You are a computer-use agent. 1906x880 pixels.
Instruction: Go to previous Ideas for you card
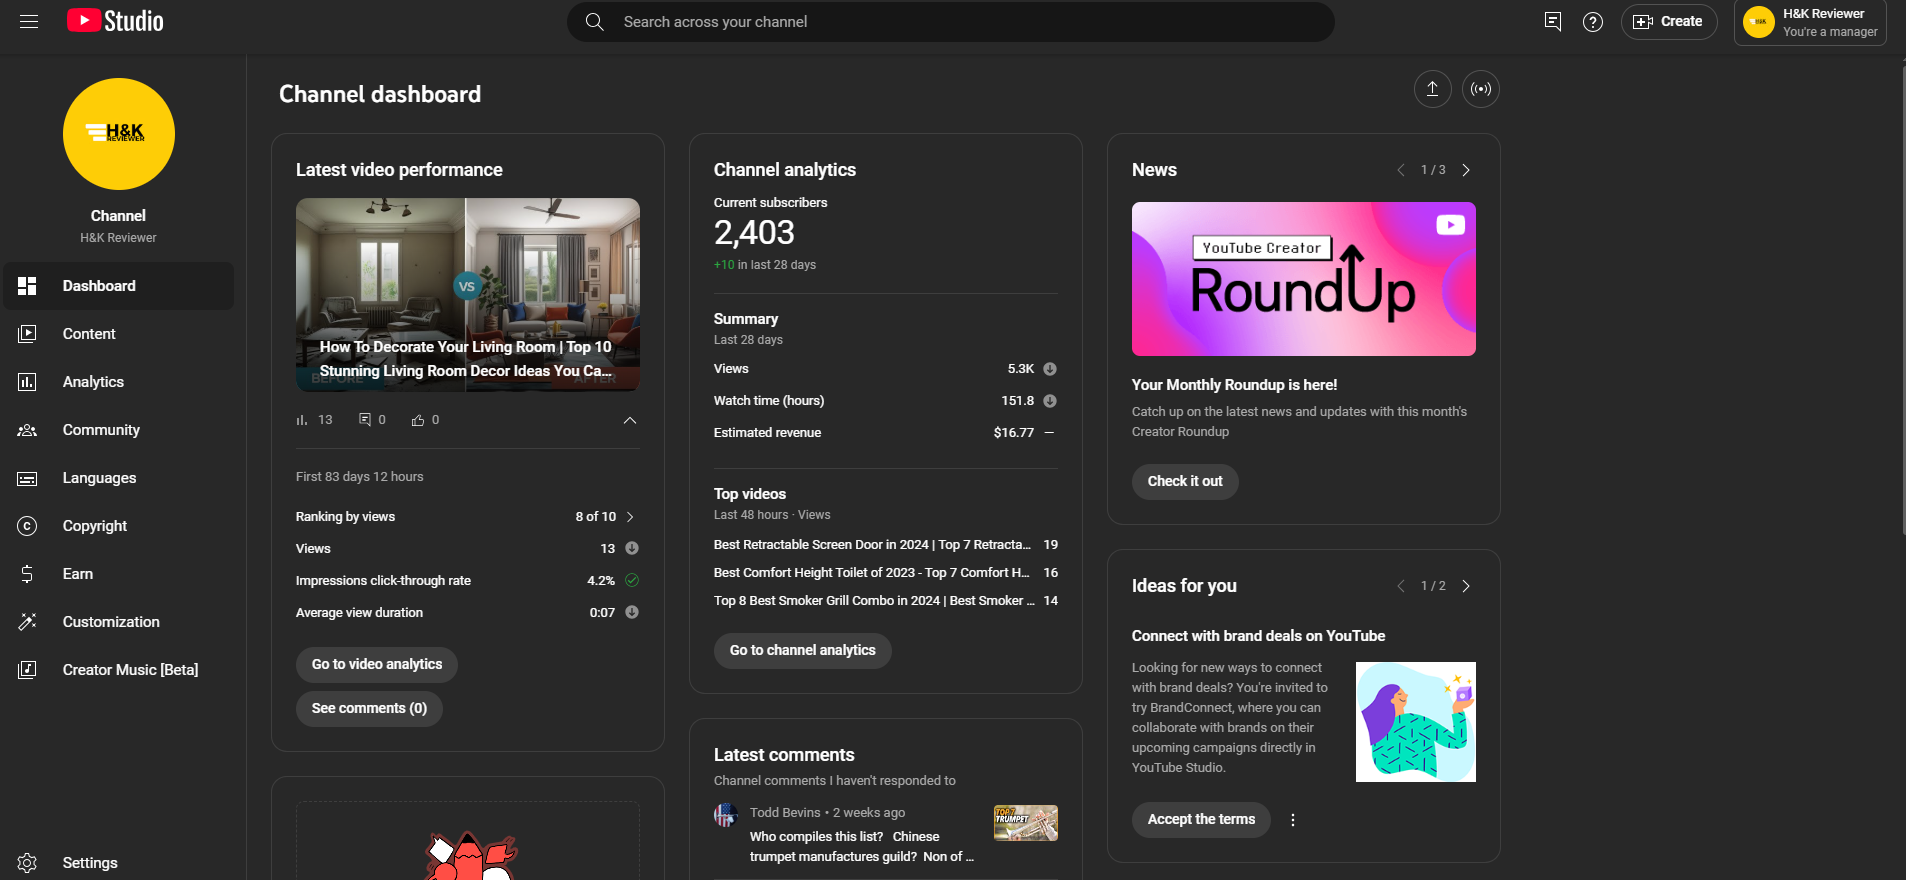[1401, 586]
